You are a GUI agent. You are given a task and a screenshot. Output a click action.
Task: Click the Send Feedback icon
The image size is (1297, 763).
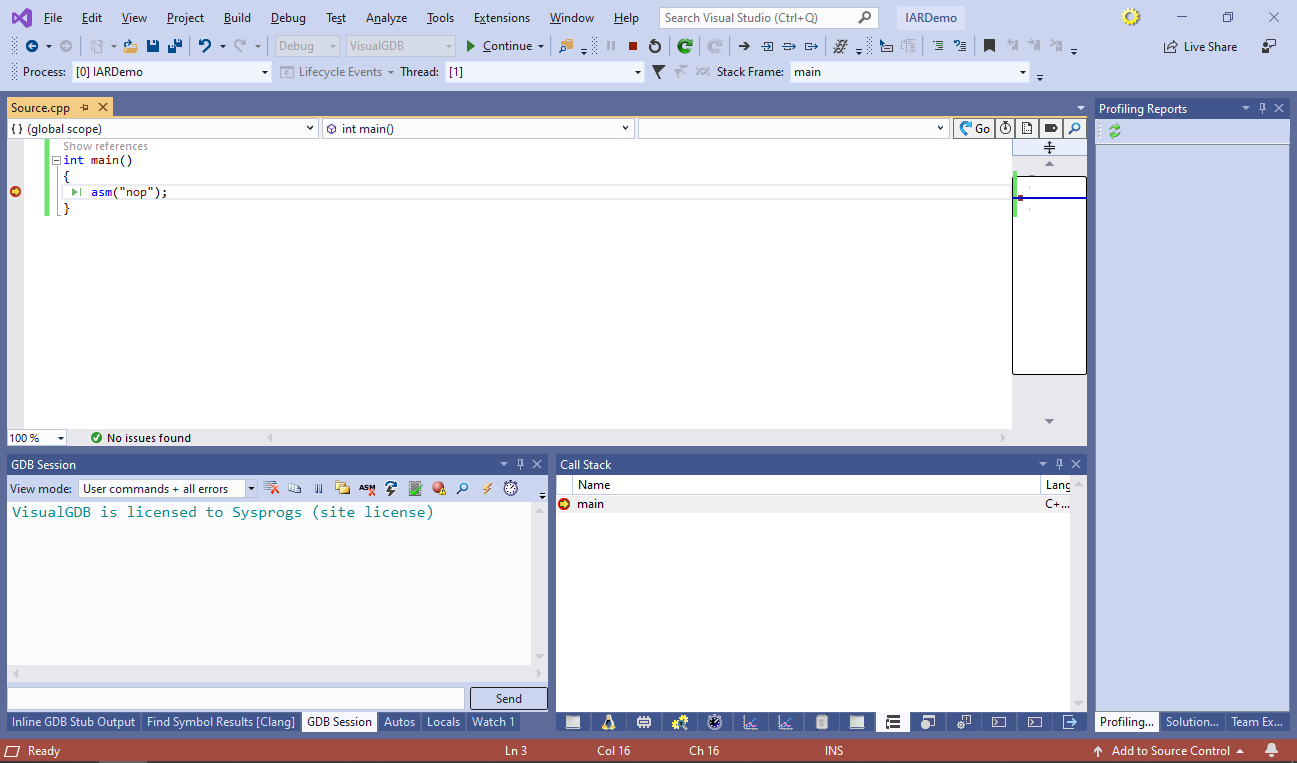(x=1269, y=46)
